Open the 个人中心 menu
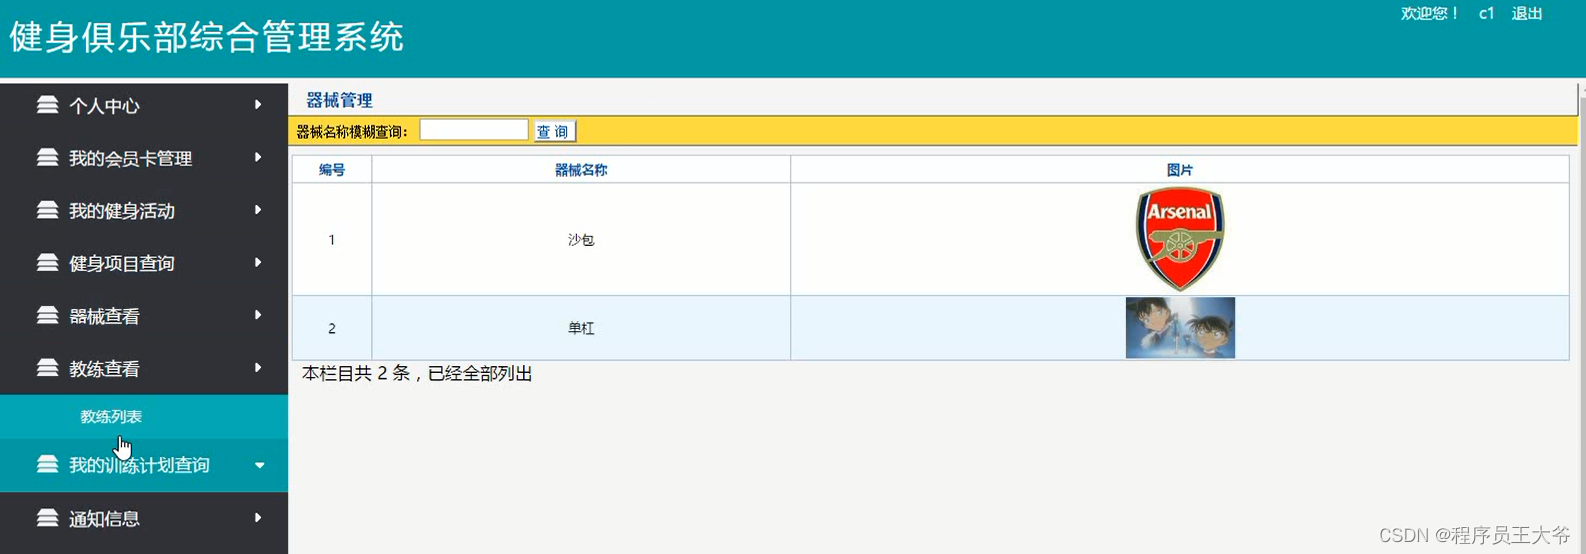Image resolution: width=1586 pixels, height=554 pixels. coord(144,105)
